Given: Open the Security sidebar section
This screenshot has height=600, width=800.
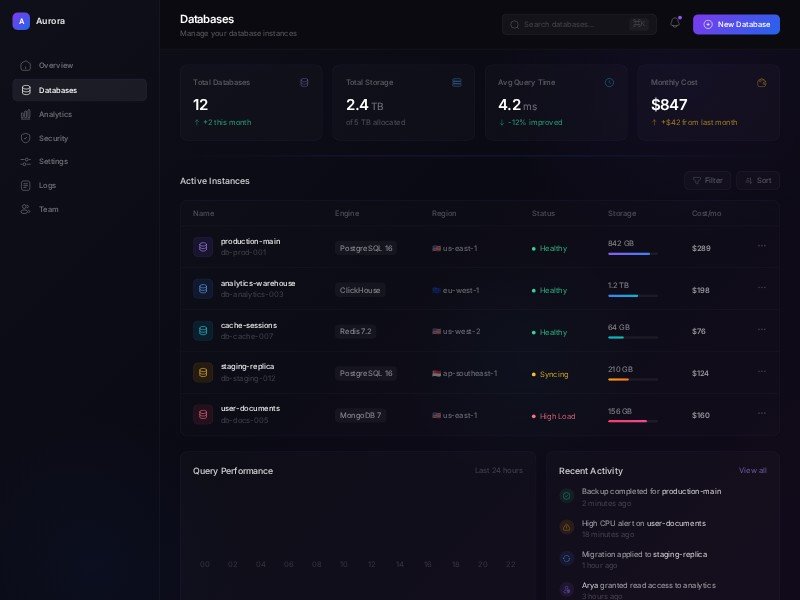Looking at the screenshot, I should click(x=53, y=138).
